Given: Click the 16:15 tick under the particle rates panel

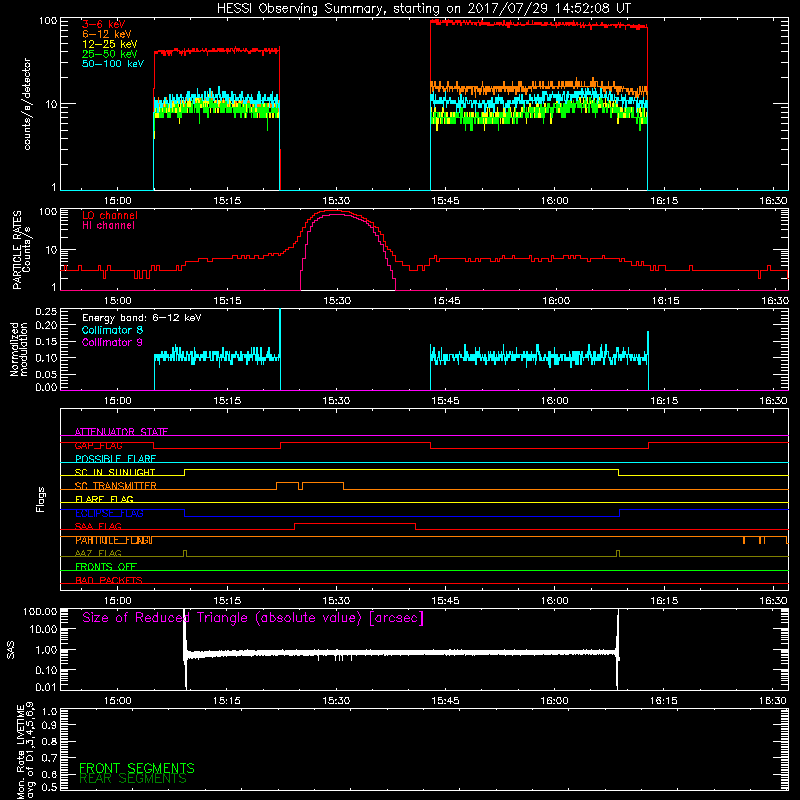Looking at the screenshot, I should [x=665, y=301].
